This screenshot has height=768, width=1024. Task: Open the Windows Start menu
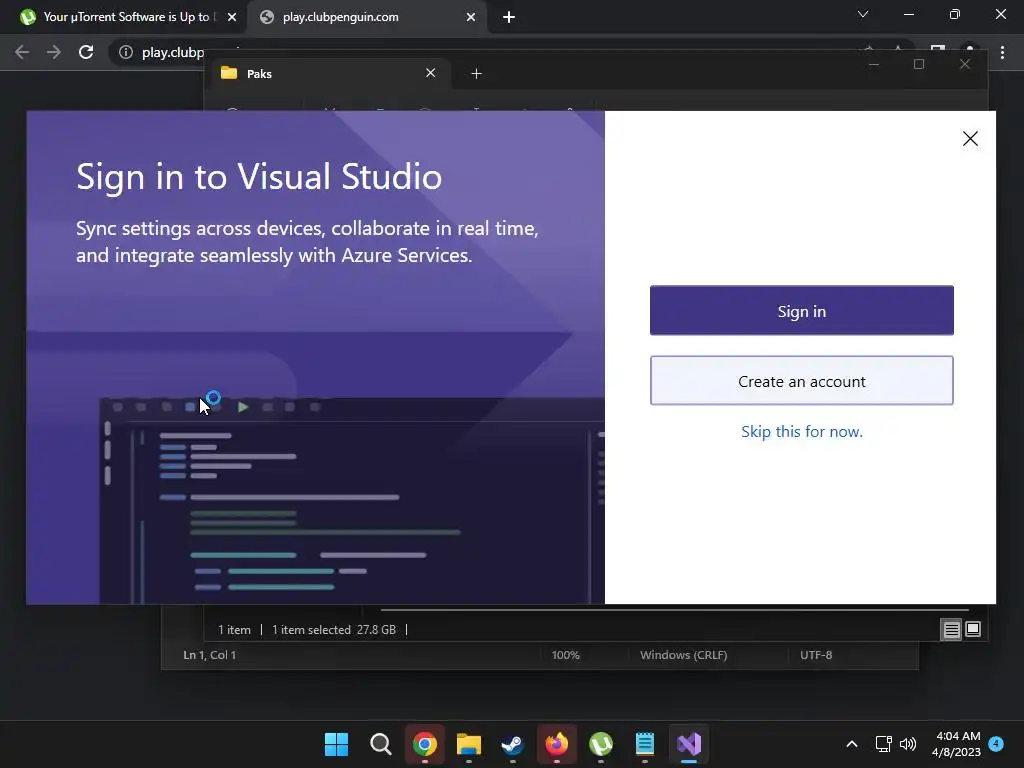click(337, 744)
